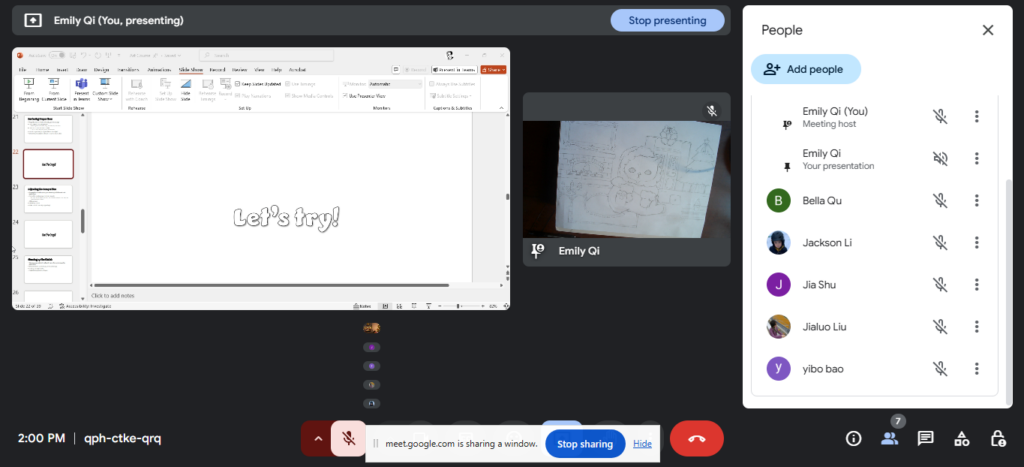
Task: Open the Animations tab in PowerPoint
Action: (159, 69)
